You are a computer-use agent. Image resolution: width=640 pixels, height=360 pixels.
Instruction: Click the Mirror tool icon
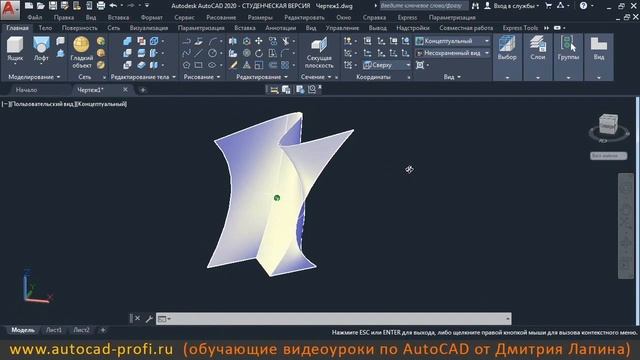233,41
